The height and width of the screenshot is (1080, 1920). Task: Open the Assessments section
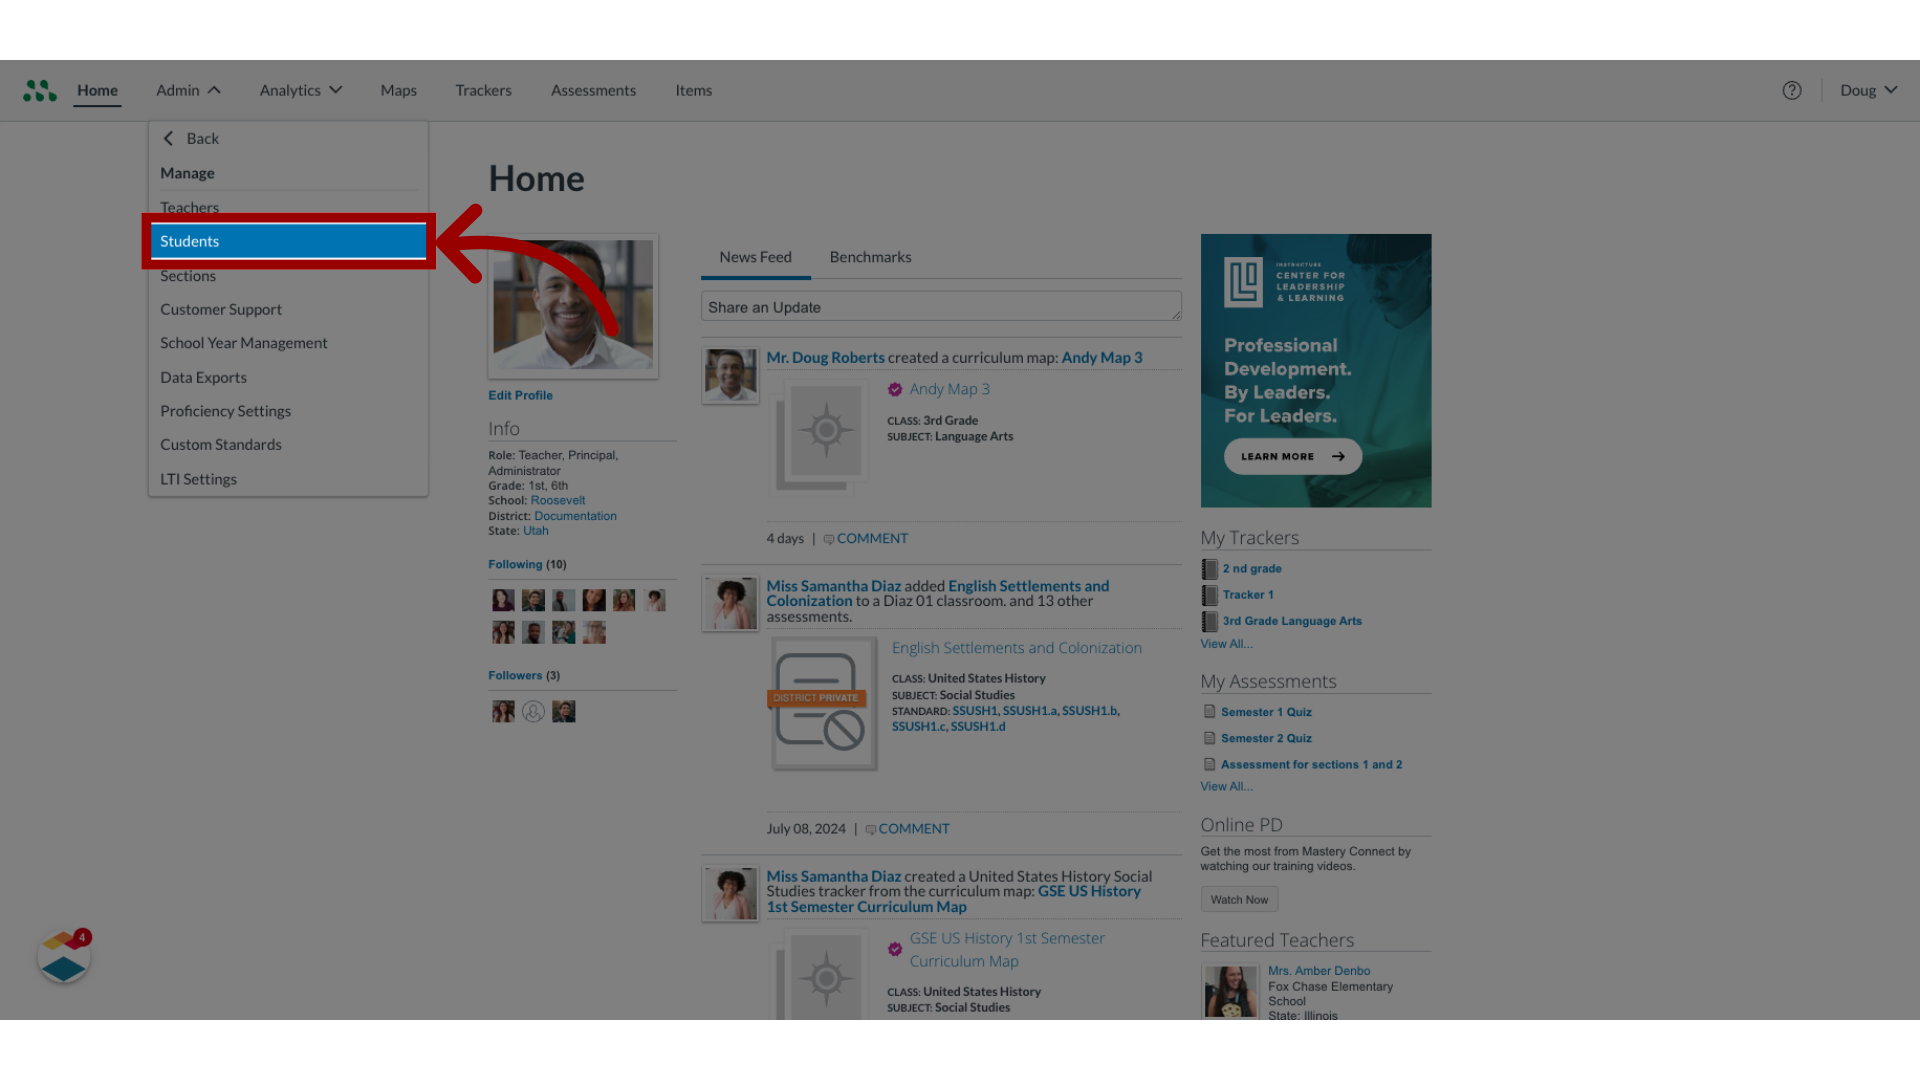592,90
